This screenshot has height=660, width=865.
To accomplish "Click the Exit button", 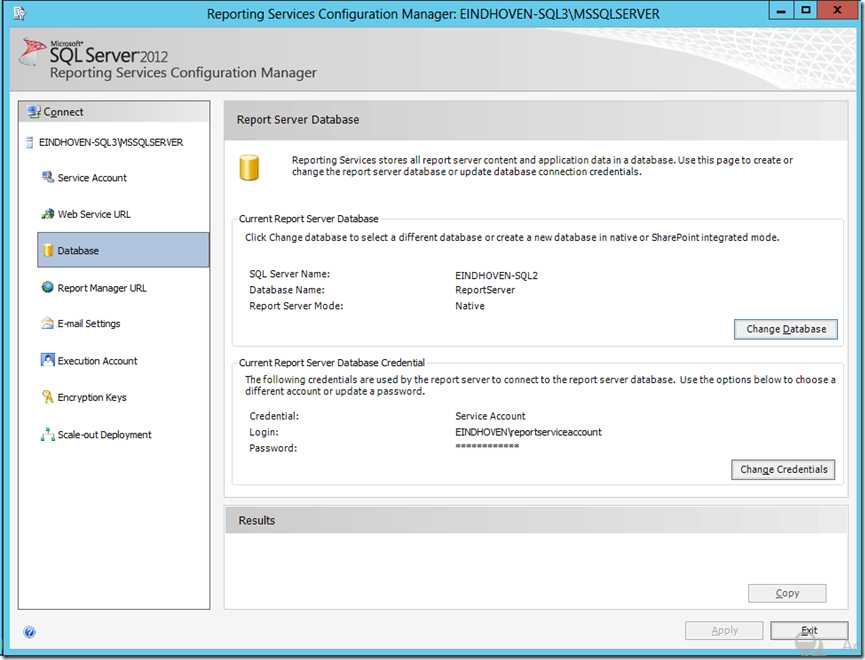I will click(809, 630).
